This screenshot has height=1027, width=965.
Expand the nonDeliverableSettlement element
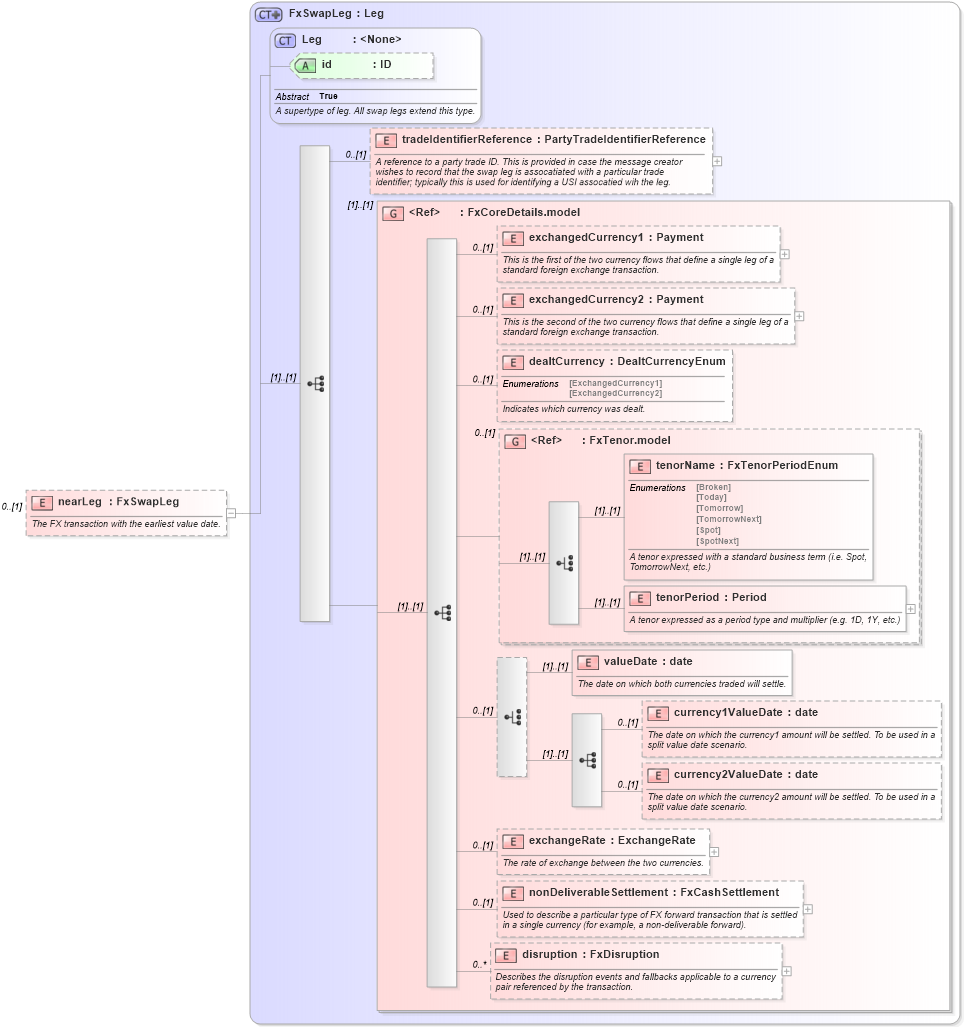click(x=808, y=909)
